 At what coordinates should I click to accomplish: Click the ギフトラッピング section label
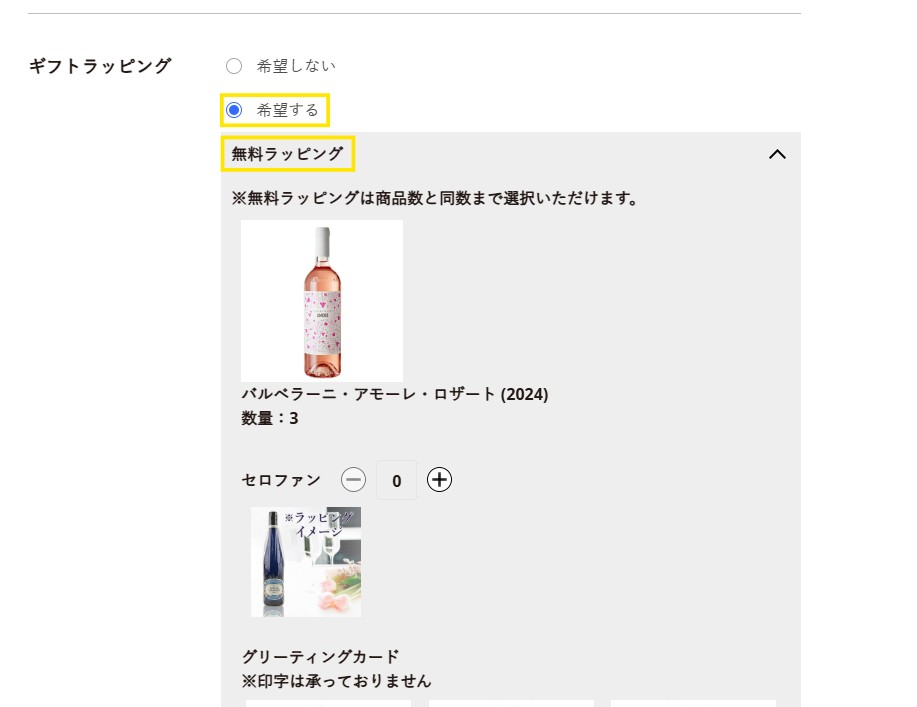97,64
